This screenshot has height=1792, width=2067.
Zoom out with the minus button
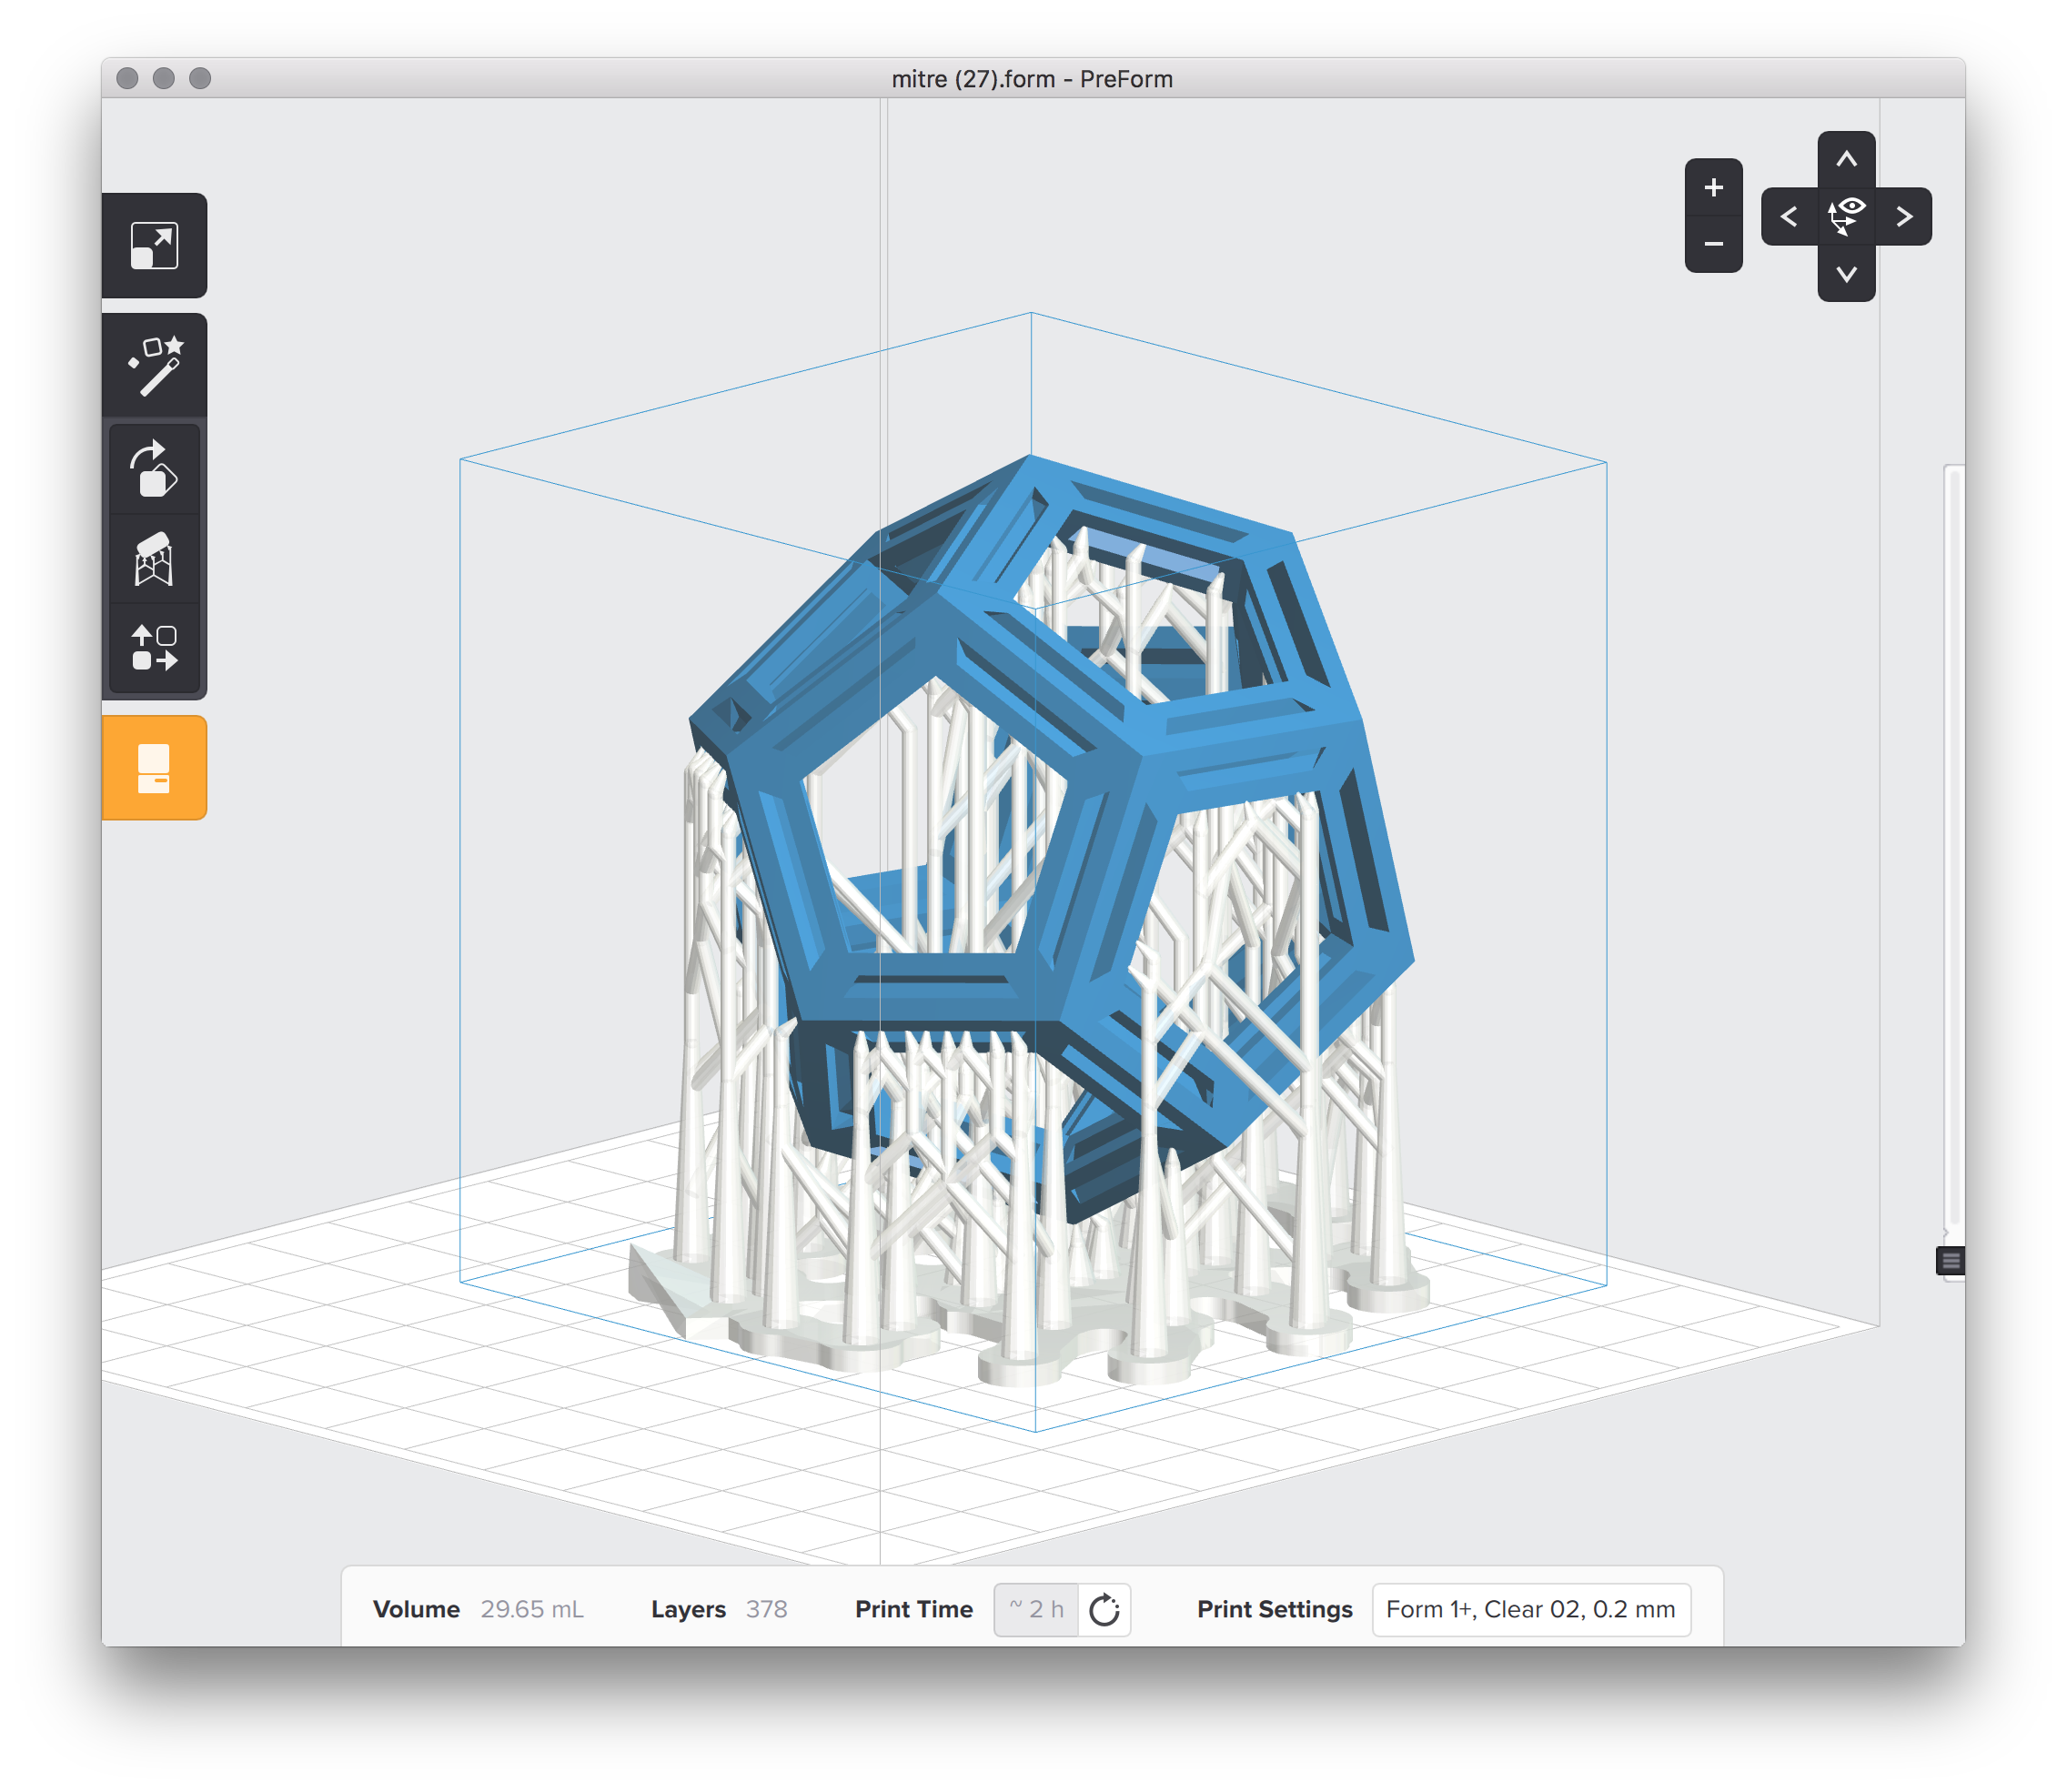click(1713, 246)
